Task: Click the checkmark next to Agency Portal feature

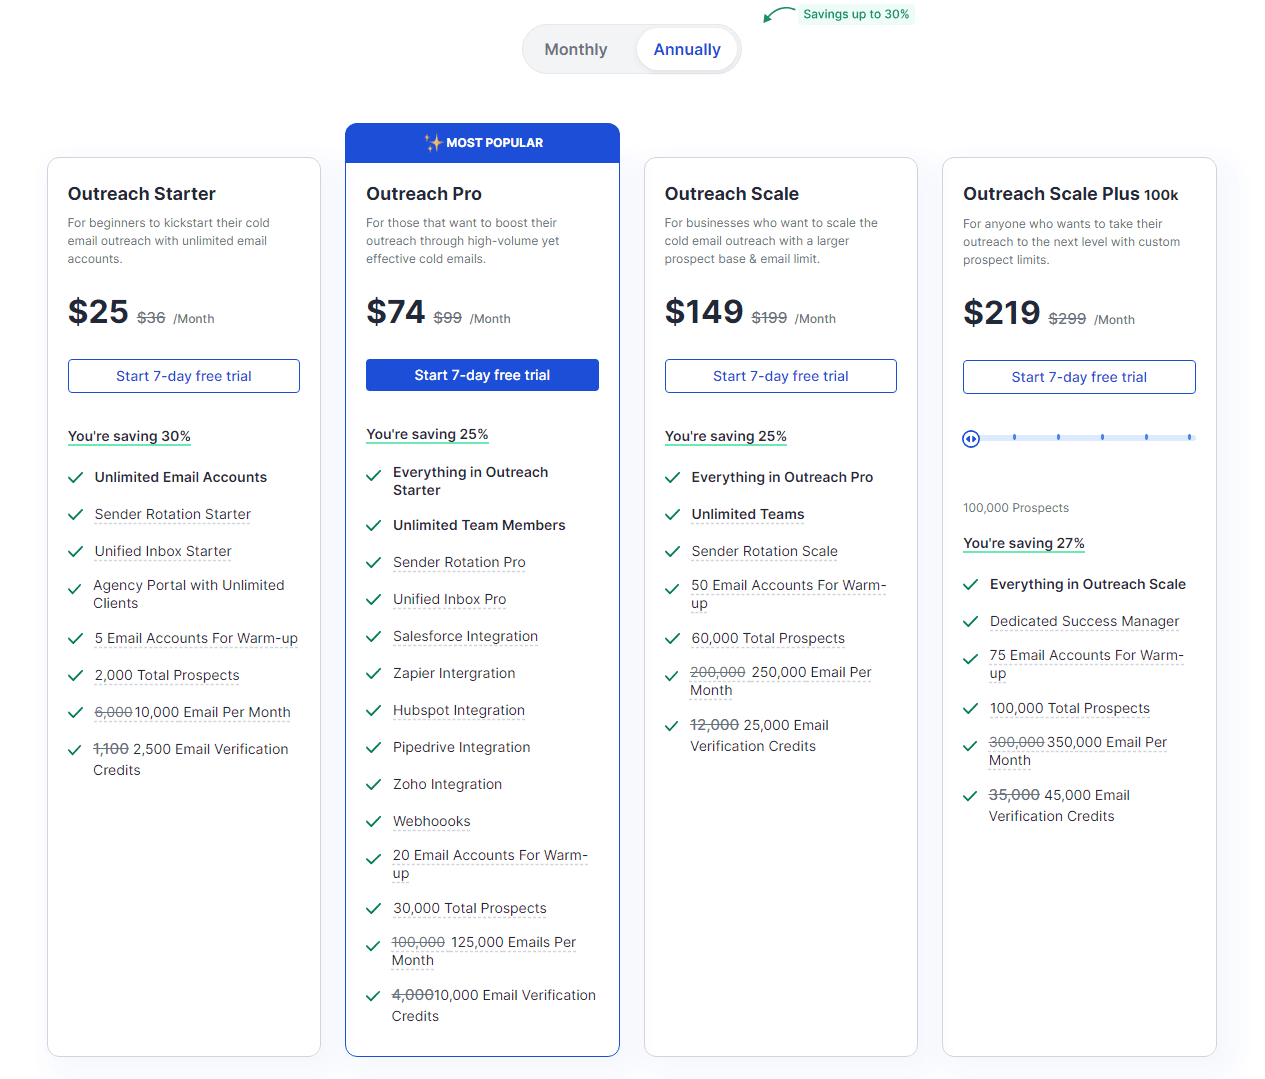Action: coord(75,589)
